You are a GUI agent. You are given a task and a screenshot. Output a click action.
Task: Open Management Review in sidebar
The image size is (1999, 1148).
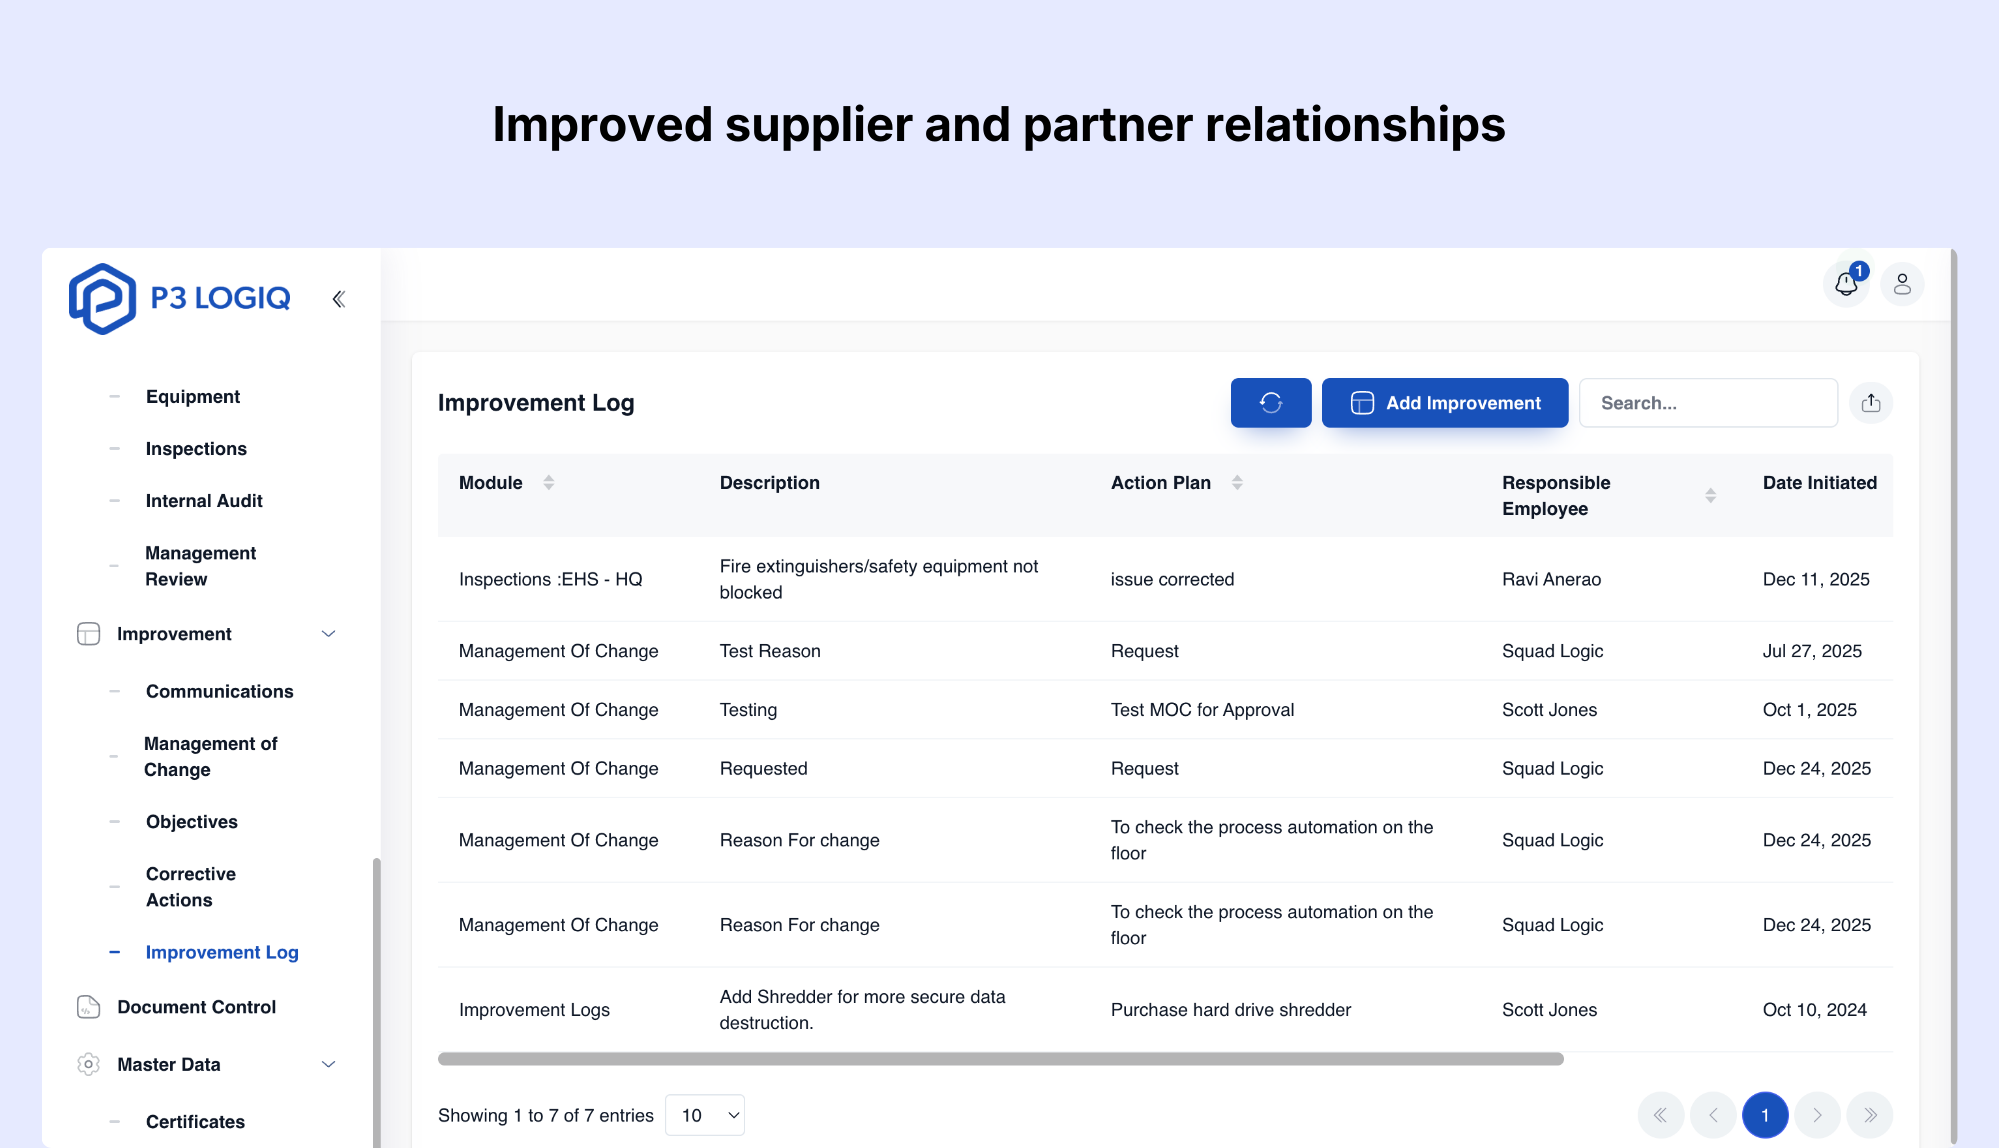(201, 566)
